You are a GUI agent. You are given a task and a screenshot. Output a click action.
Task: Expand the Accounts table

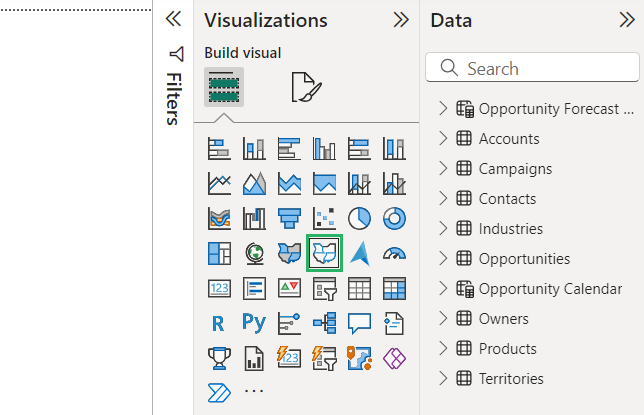coord(444,139)
